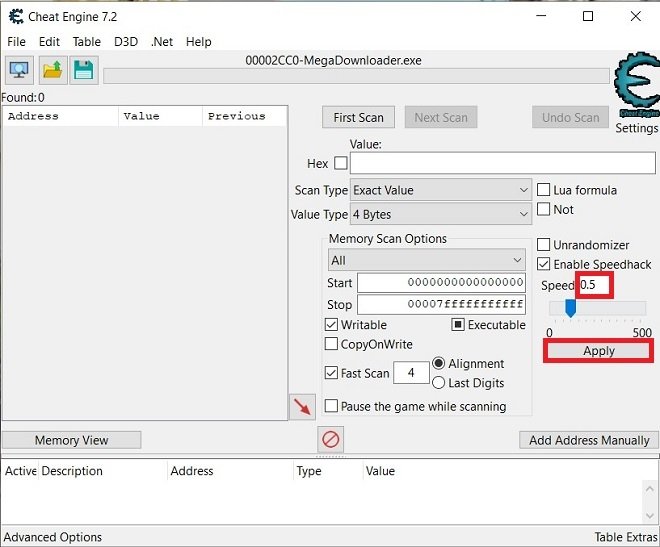Click the Type column header
The width and height of the screenshot is (660, 547).
[x=327, y=471]
